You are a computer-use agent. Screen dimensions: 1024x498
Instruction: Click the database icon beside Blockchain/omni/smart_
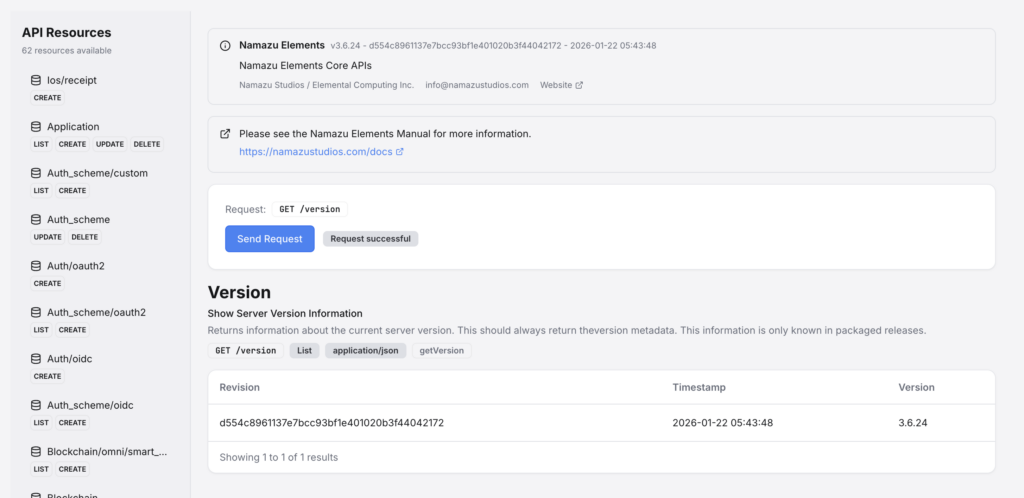pyautogui.click(x=36, y=452)
